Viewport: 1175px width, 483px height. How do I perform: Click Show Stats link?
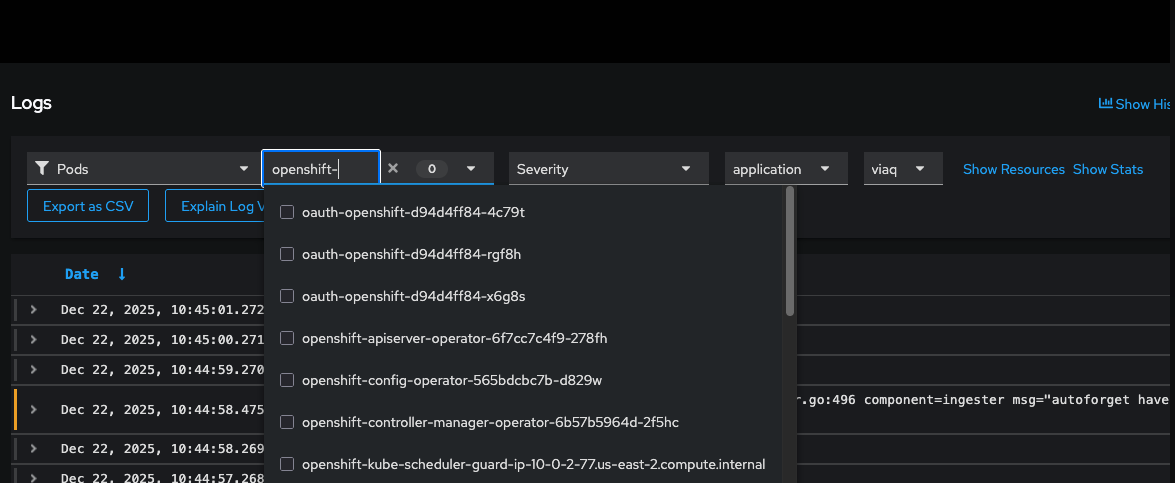(1108, 169)
